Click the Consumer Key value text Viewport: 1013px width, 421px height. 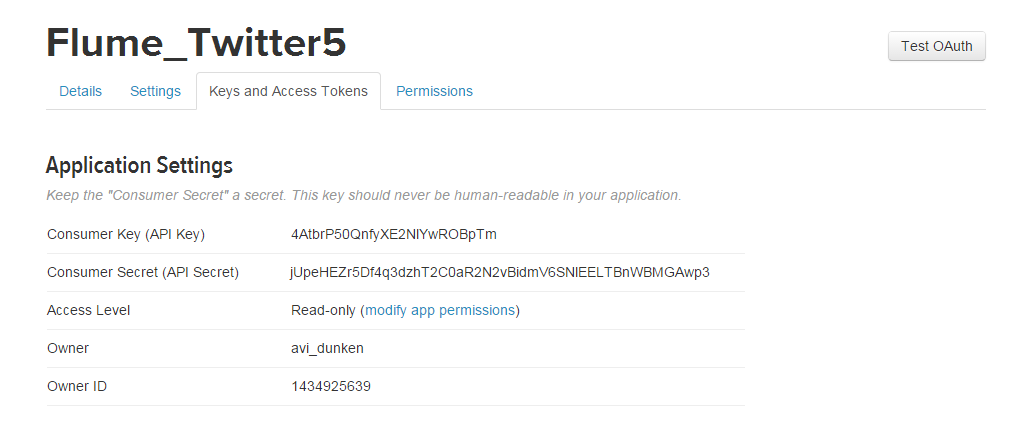[393, 234]
